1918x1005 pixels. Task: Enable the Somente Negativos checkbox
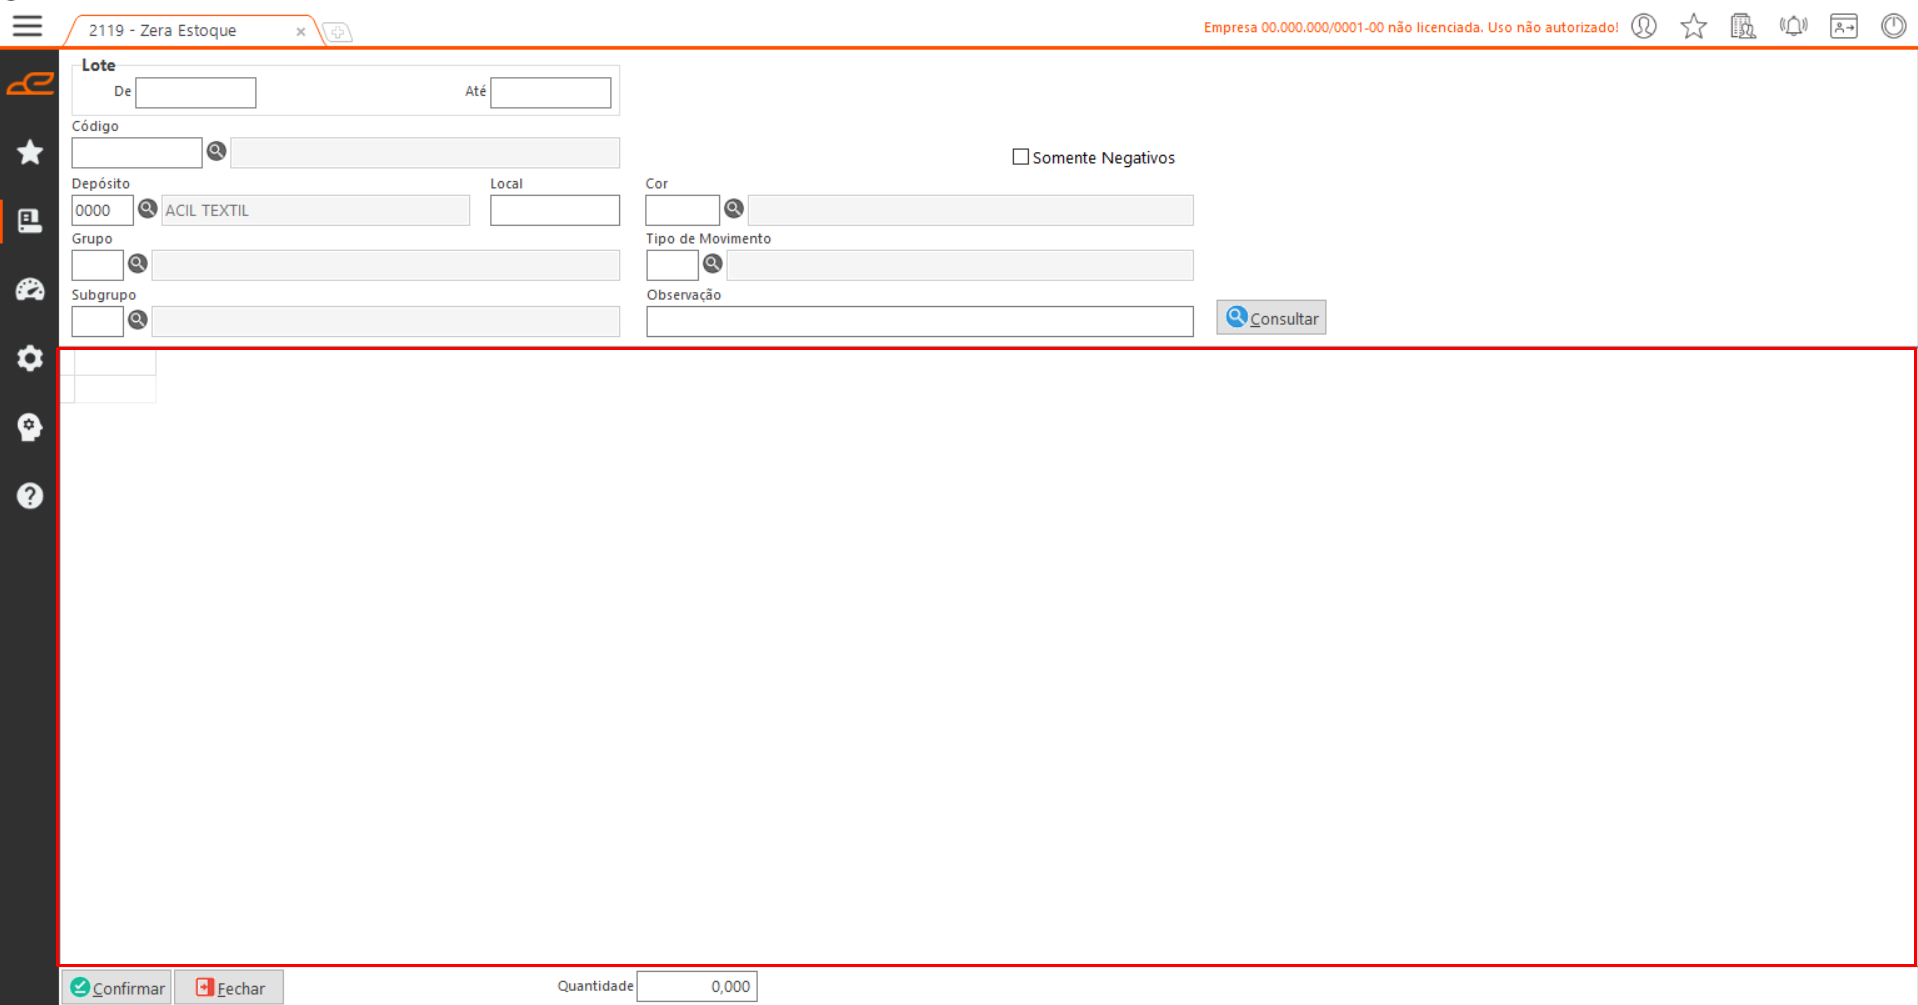pos(1020,157)
